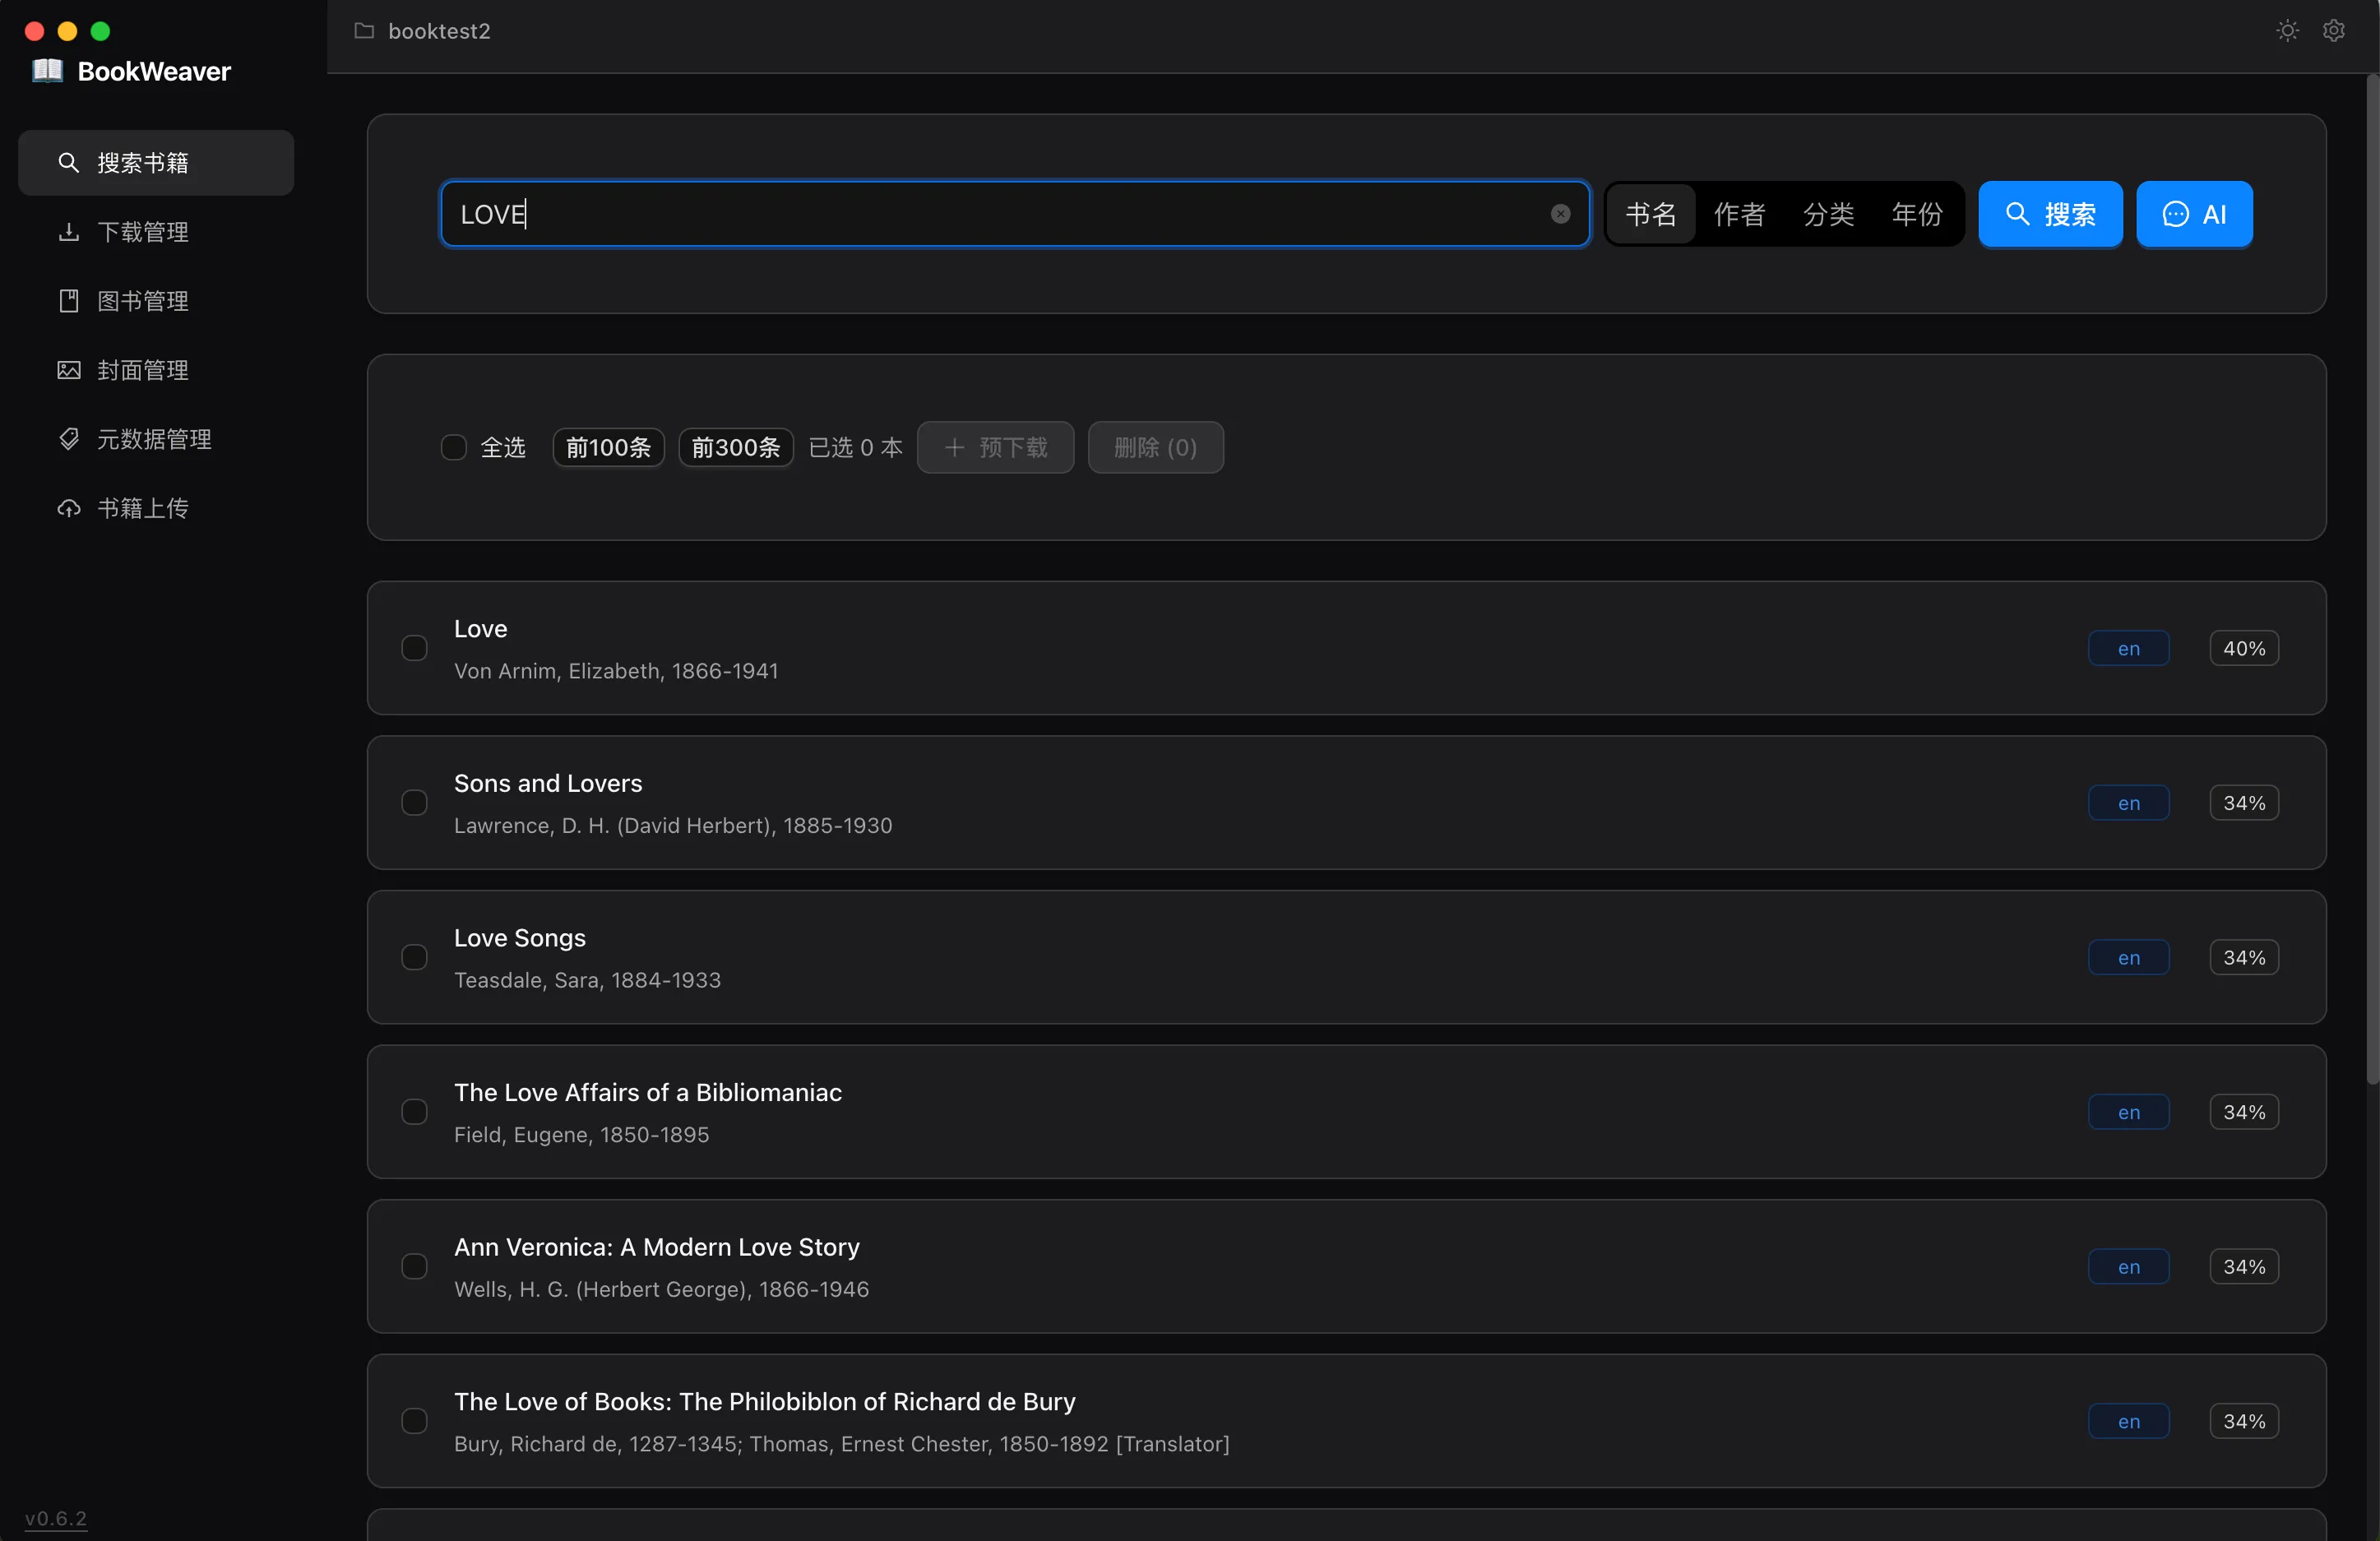Screen dimensions: 2380x1541
Task: Open 下载管理 download management in sidebar
Action: 143,232
